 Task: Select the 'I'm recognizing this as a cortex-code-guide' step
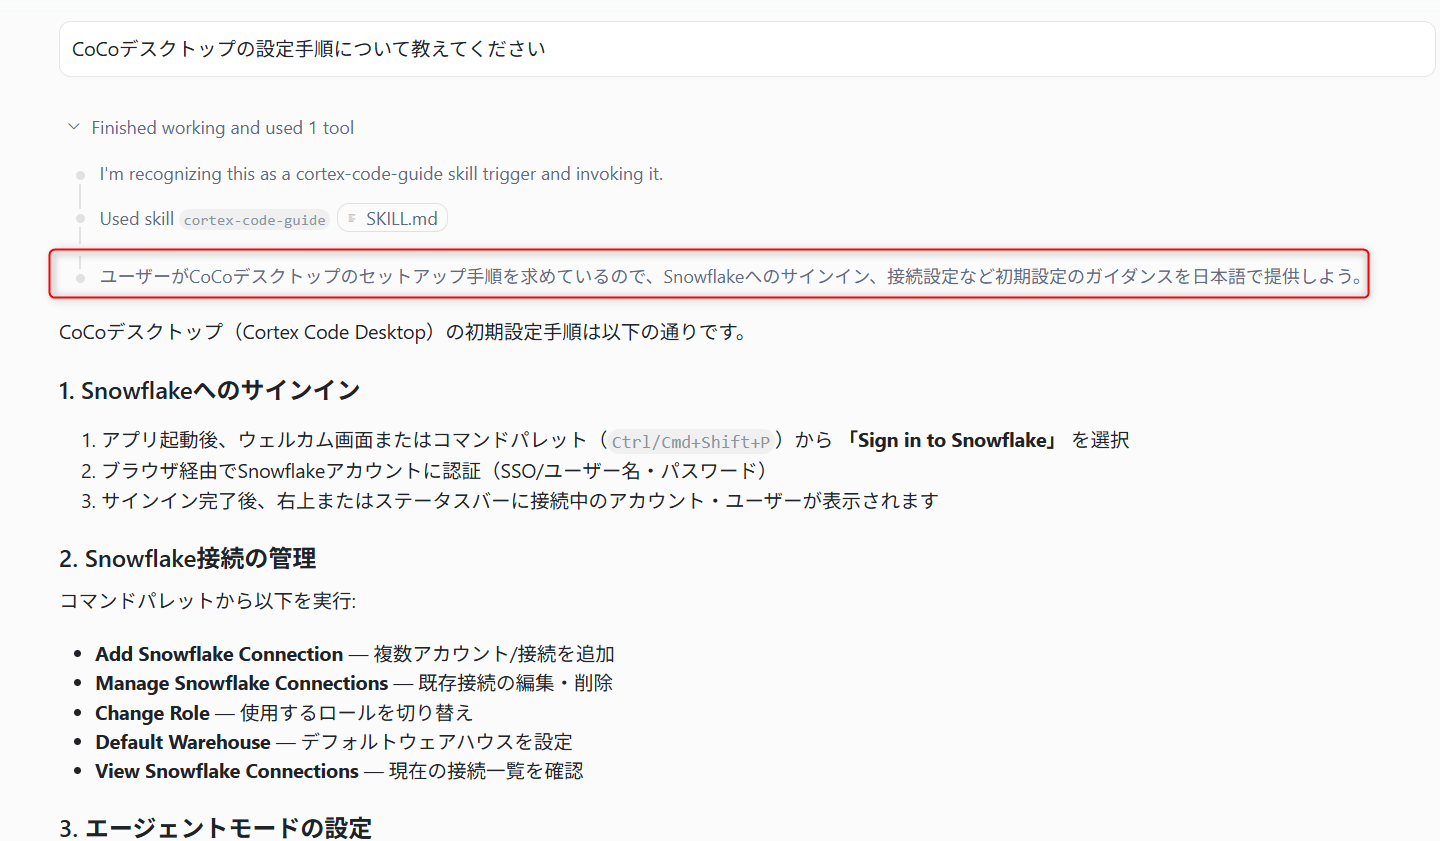[x=381, y=174]
